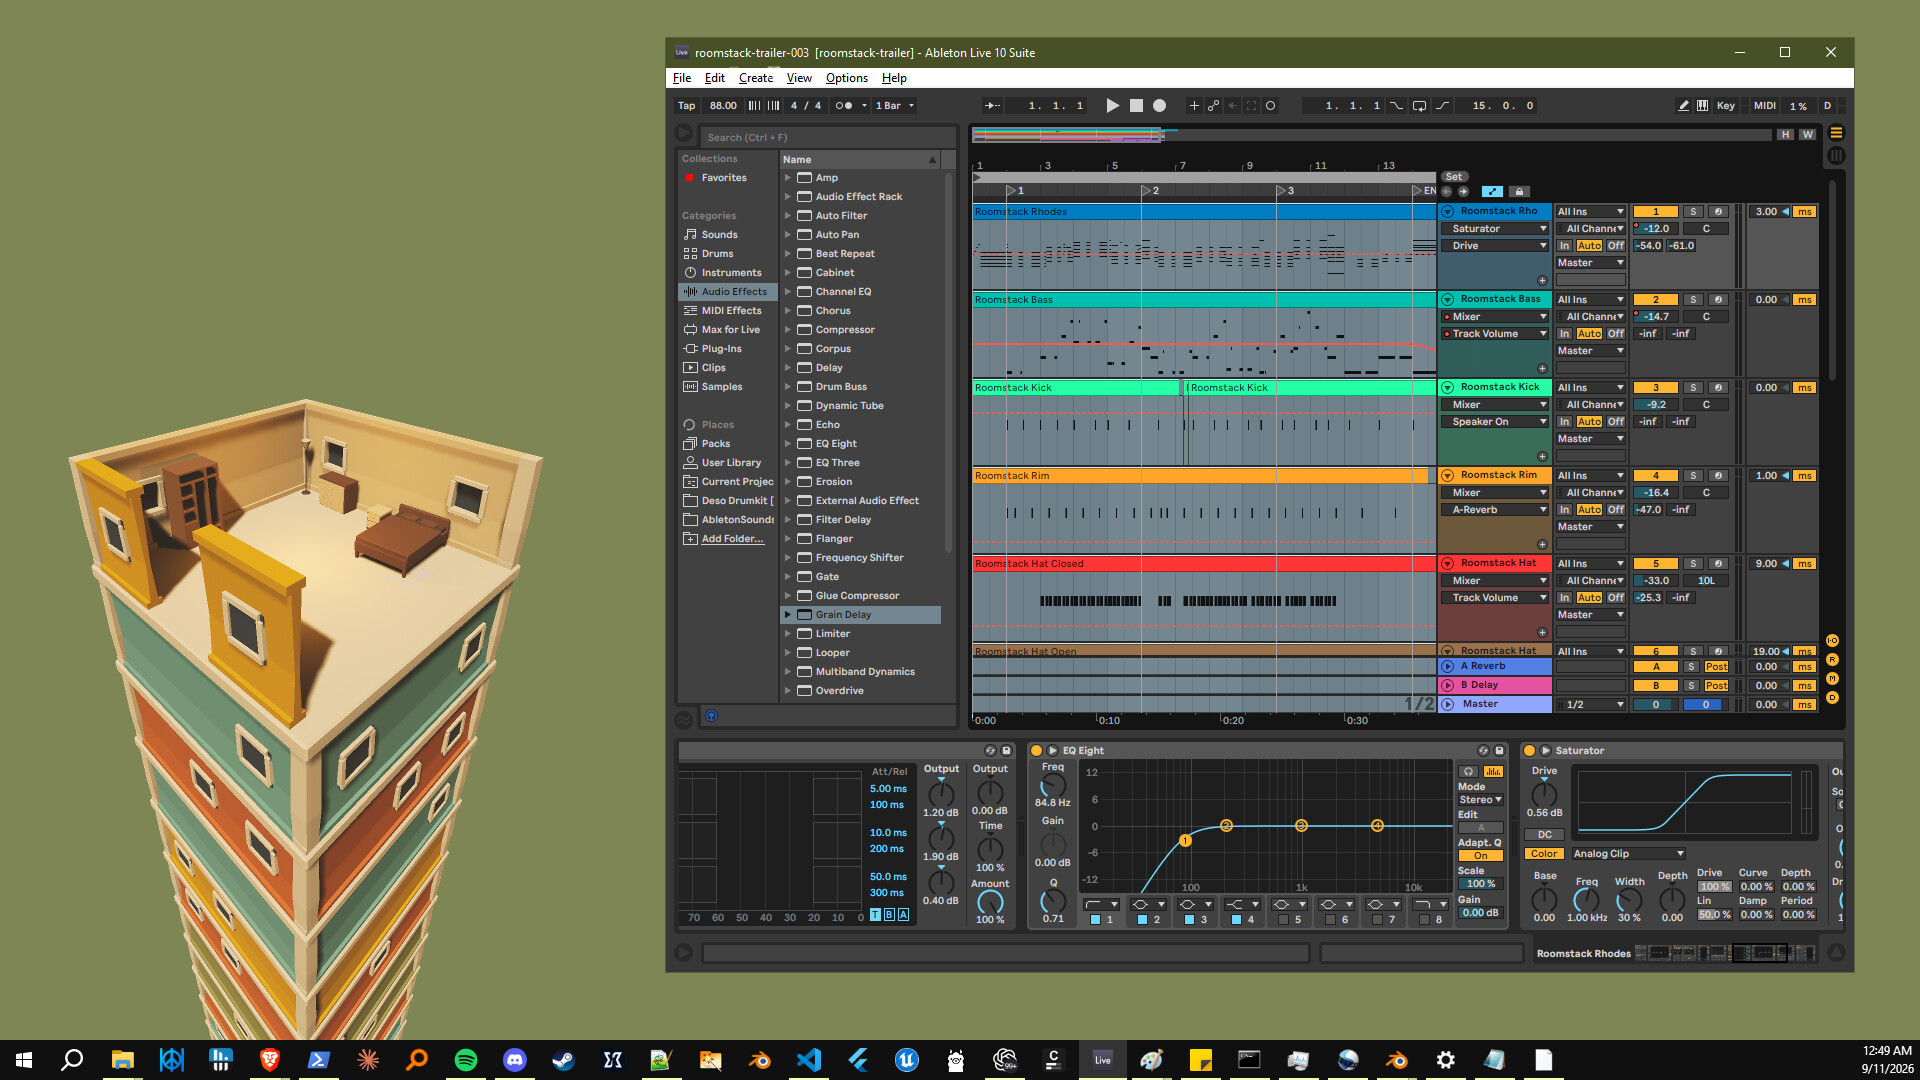The image size is (1920, 1080).
Task: Arm the Roomstack Kick track for recording
Action: [x=1717, y=388]
